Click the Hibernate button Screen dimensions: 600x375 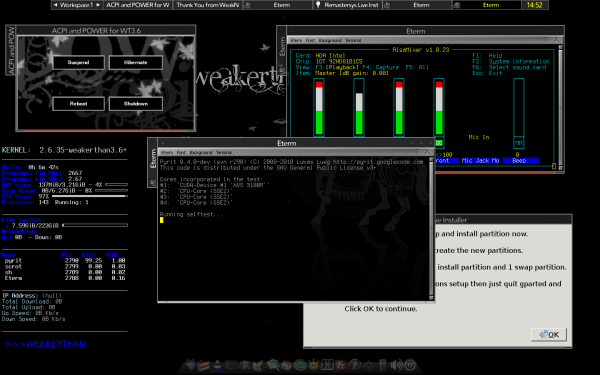coord(135,62)
